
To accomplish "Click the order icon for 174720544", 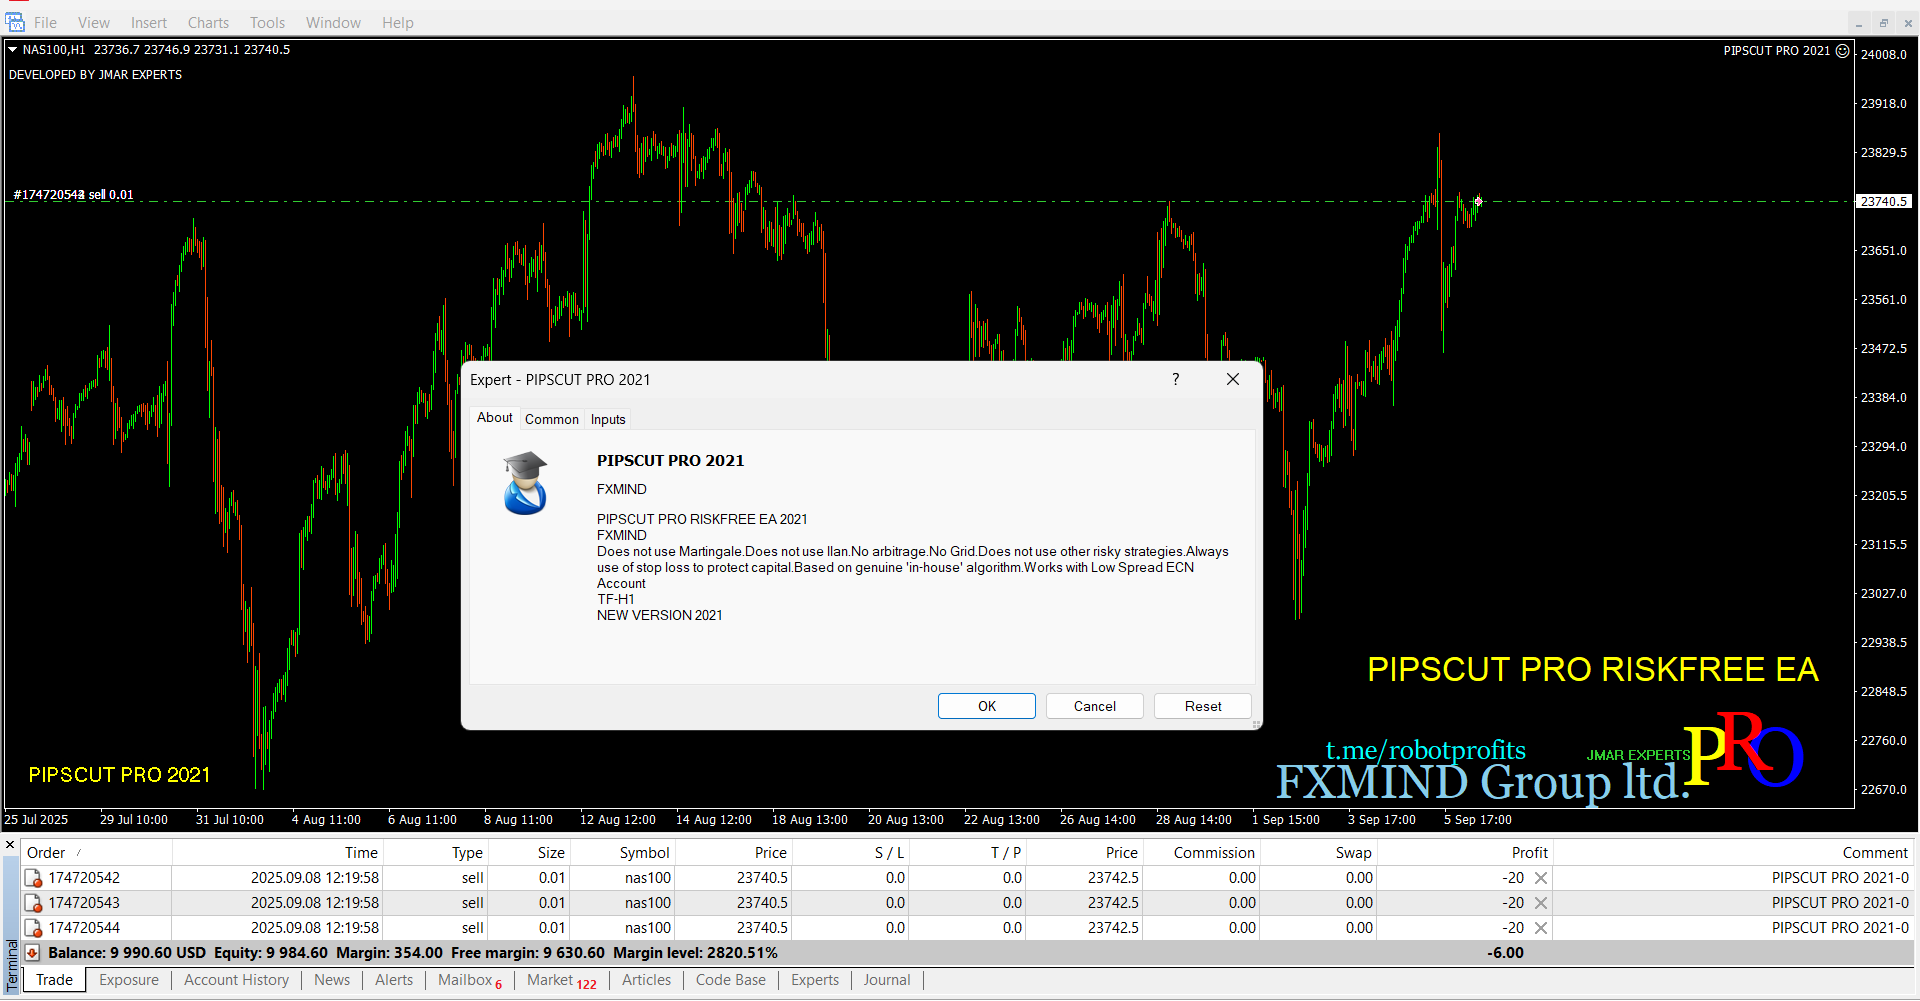I will point(33,928).
